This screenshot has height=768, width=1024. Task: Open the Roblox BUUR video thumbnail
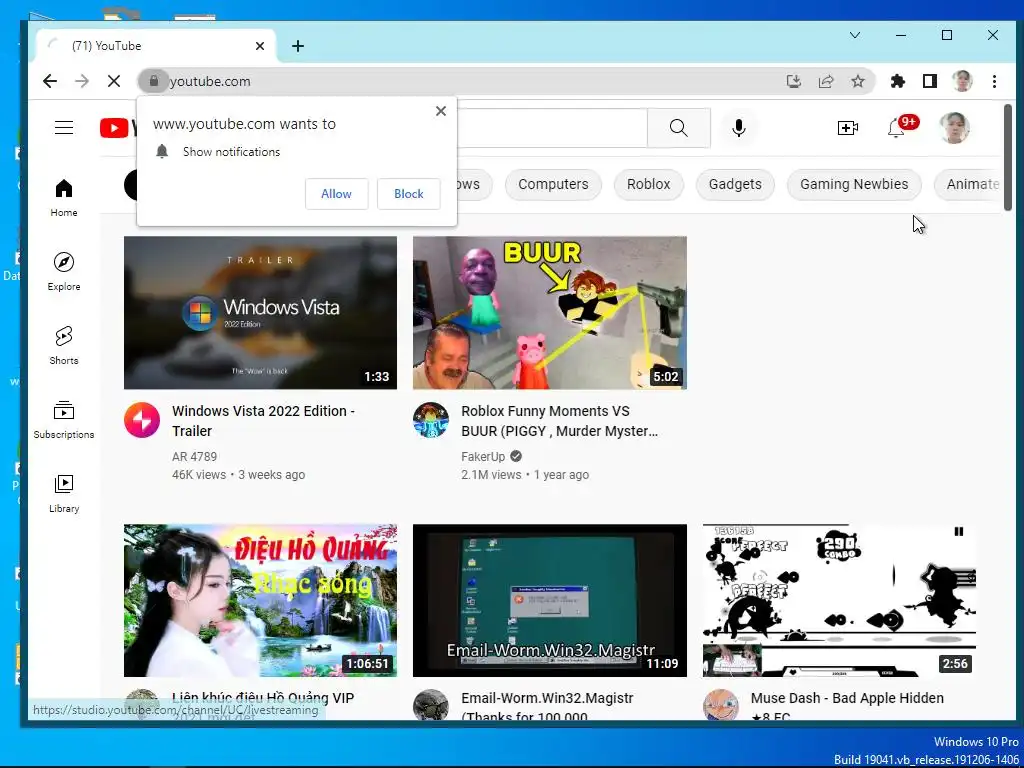pos(550,313)
